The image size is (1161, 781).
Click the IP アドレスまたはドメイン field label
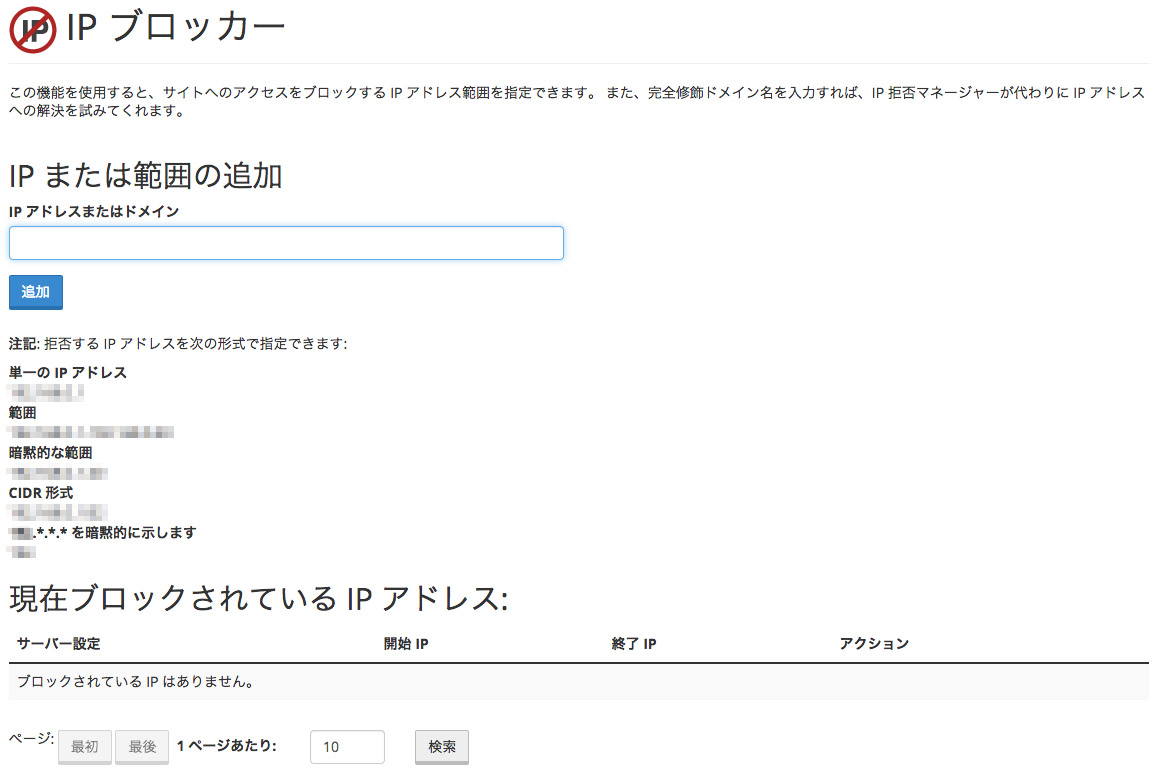[x=94, y=211]
